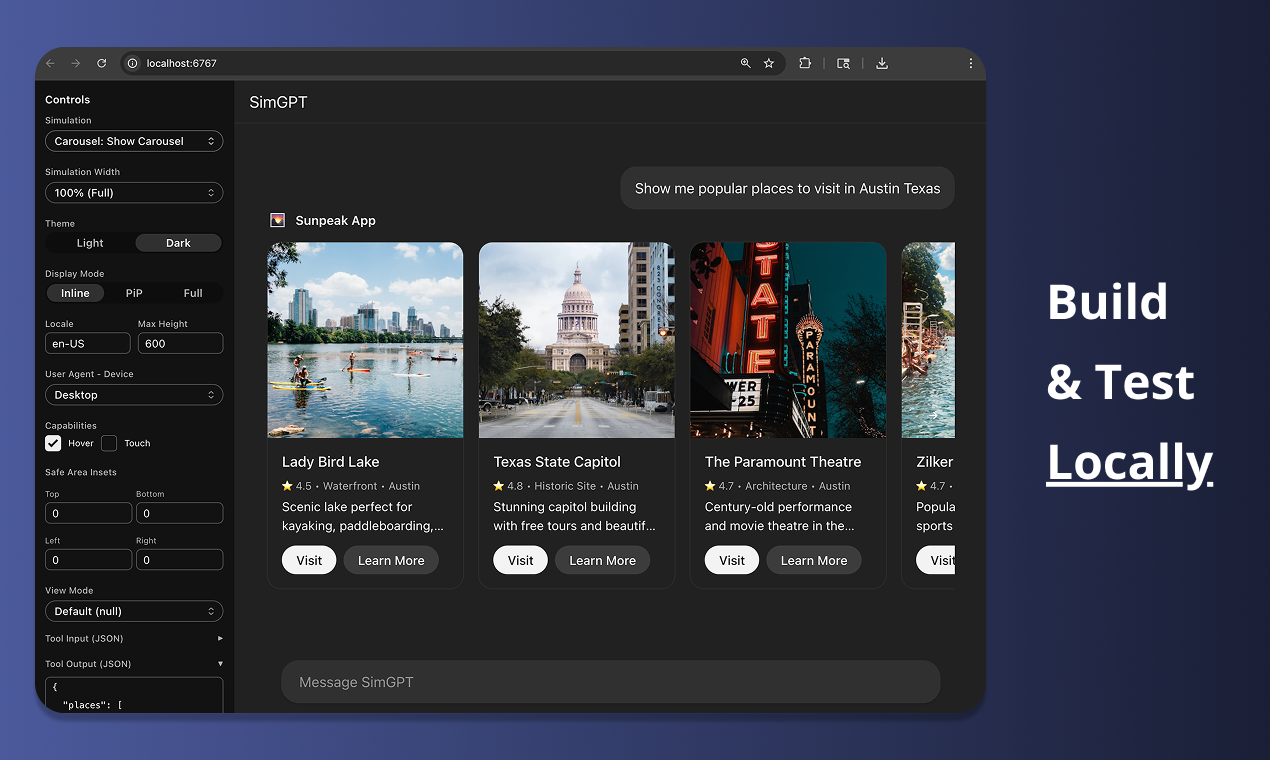Image resolution: width=1270 pixels, height=760 pixels.
Task: Switch theme to Light
Action: point(90,242)
